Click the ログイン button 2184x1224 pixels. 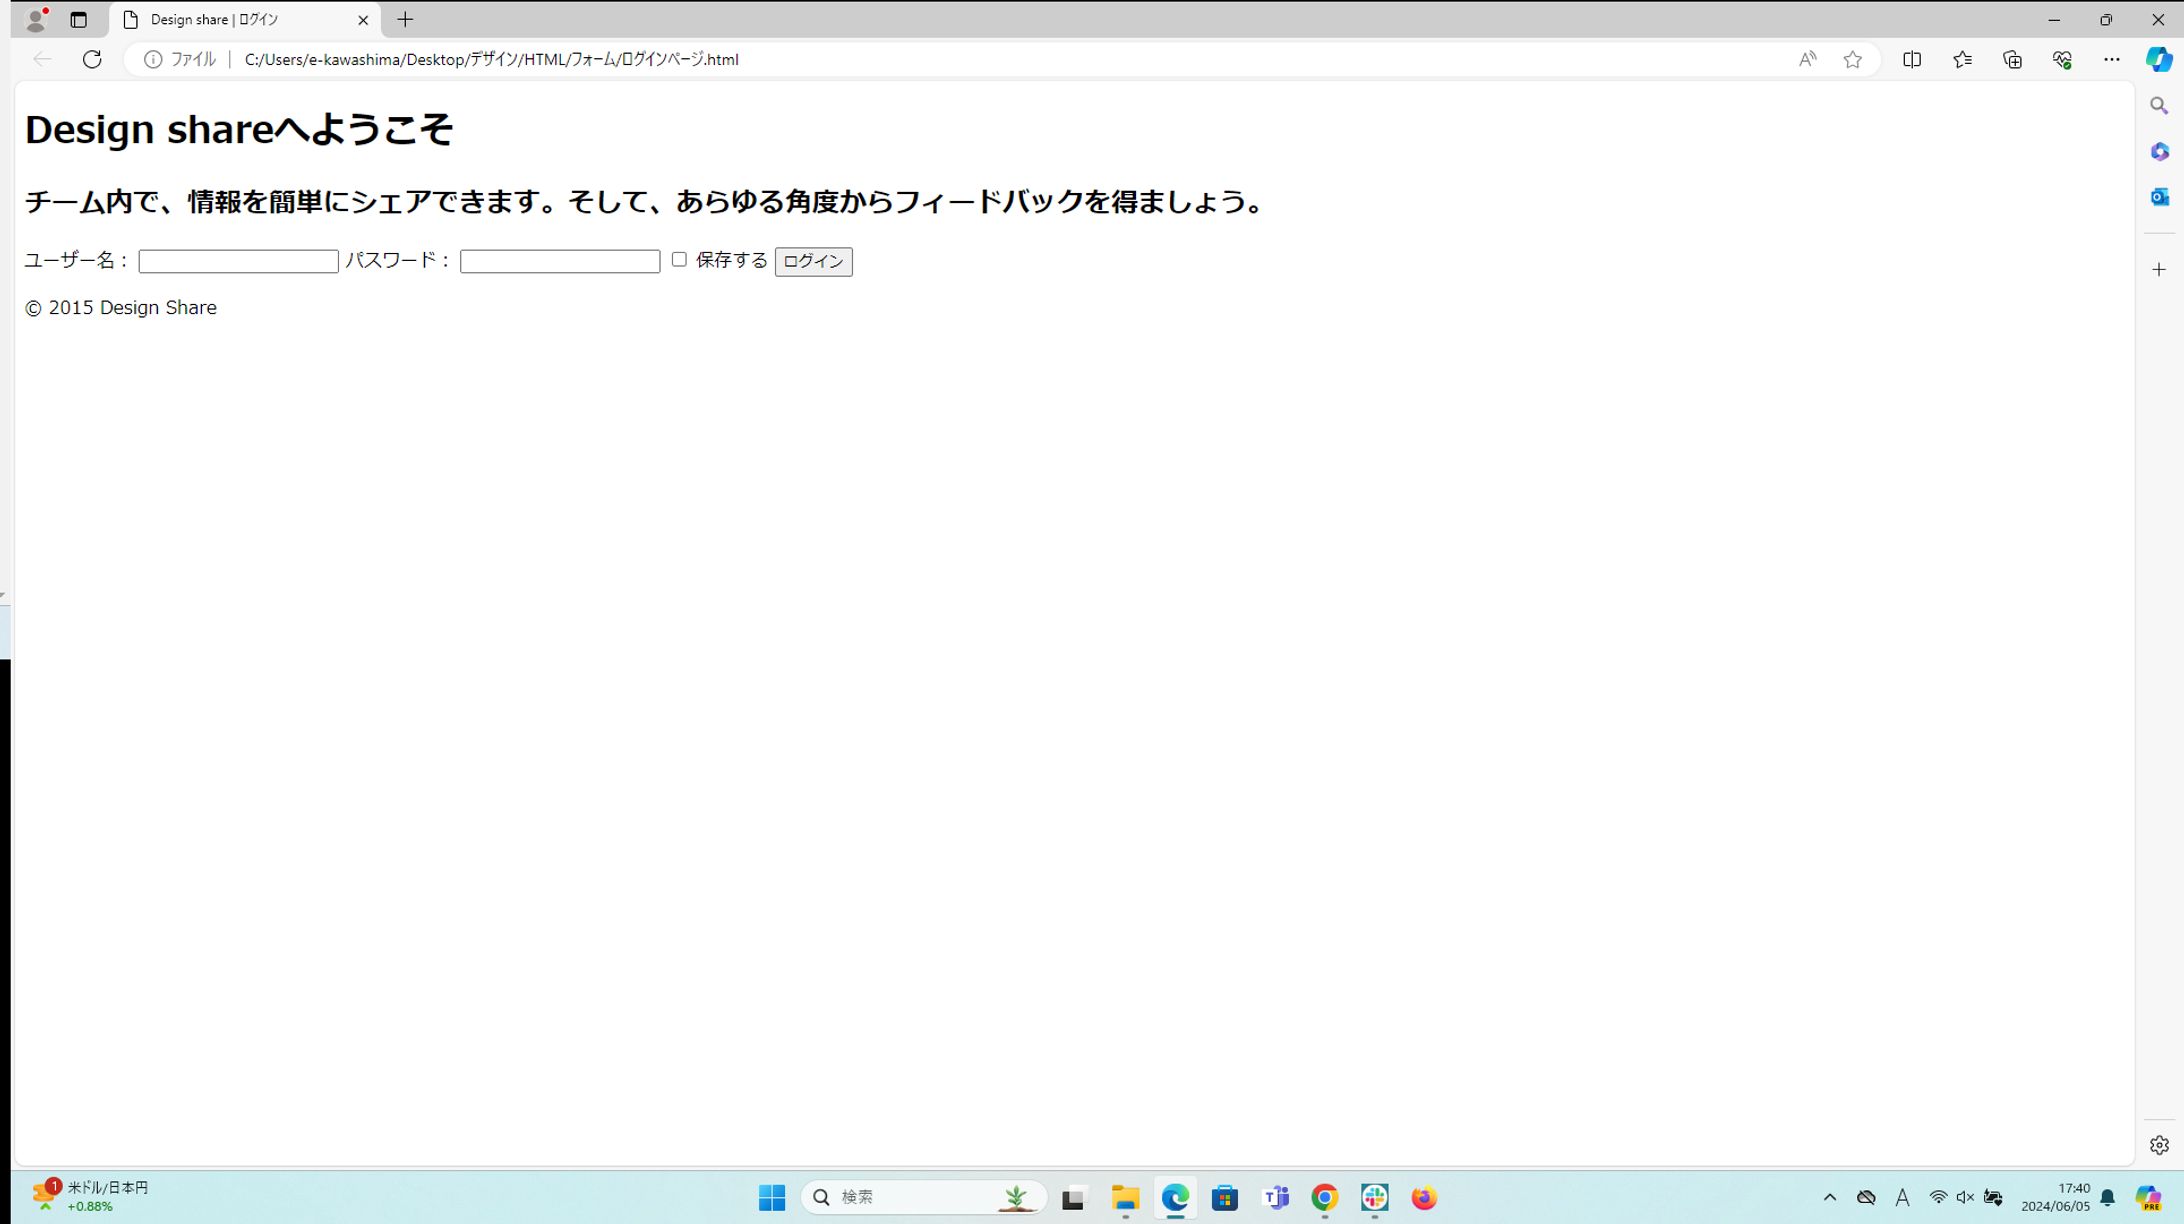[x=813, y=262]
